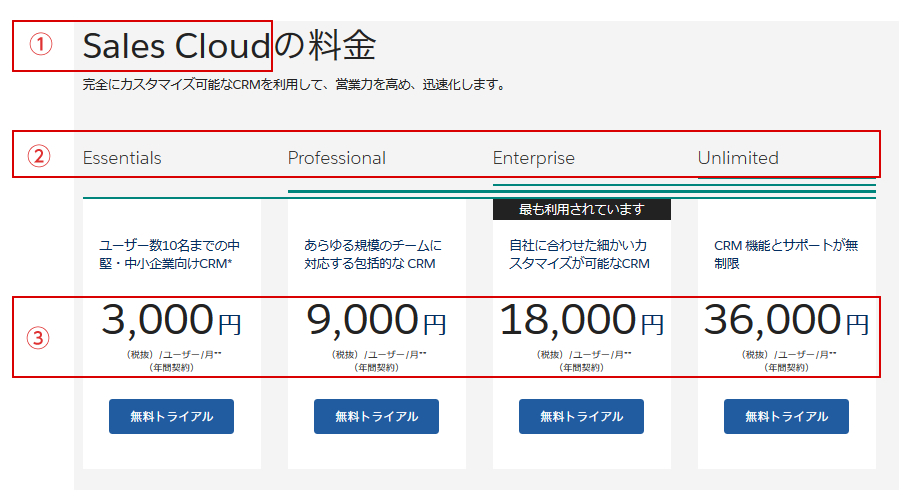Click the Sales Cloudの料金 title
The image size is (909, 499).
(229, 46)
